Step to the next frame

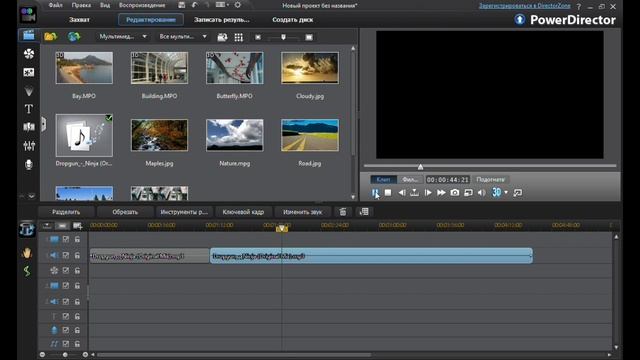click(428, 193)
